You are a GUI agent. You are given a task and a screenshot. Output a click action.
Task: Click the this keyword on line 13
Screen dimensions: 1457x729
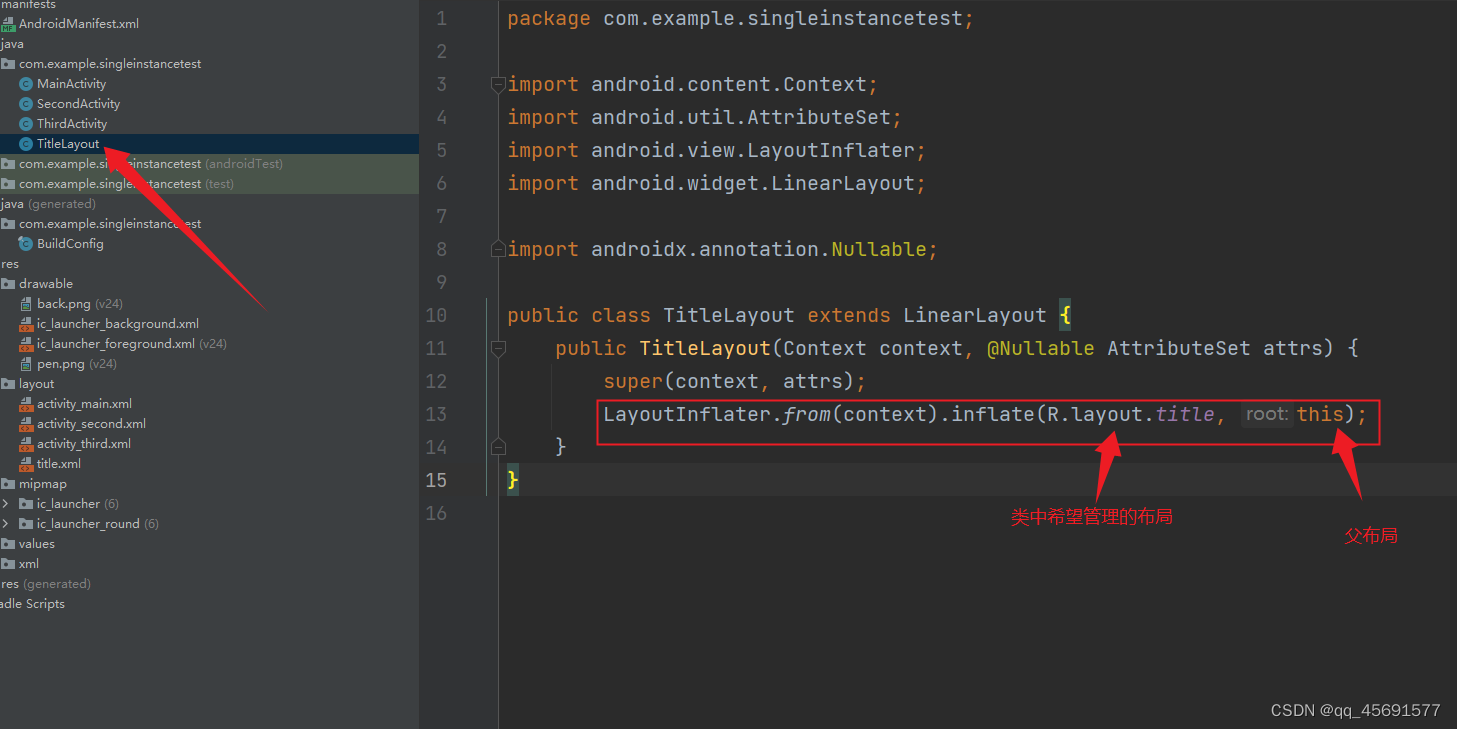pyautogui.click(x=1320, y=414)
